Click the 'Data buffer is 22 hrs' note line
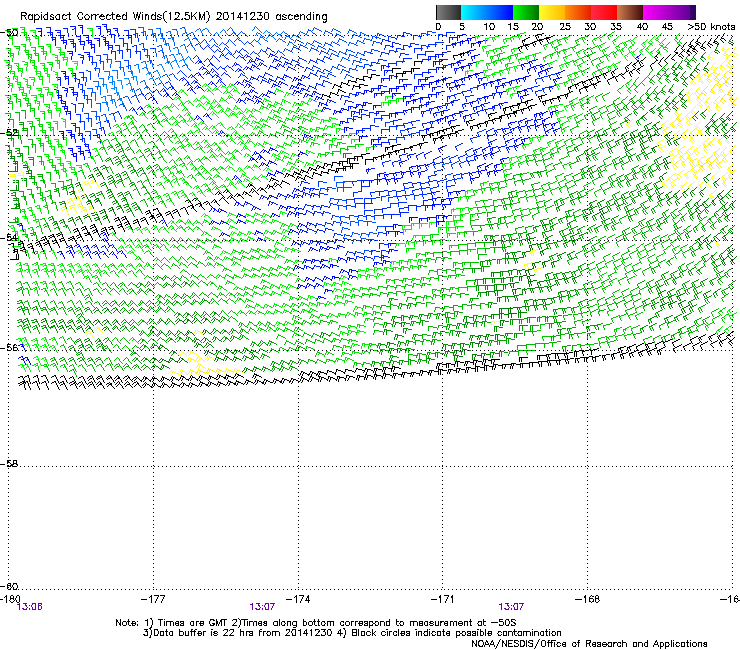This screenshot has height=650, width=740. [352, 633]
